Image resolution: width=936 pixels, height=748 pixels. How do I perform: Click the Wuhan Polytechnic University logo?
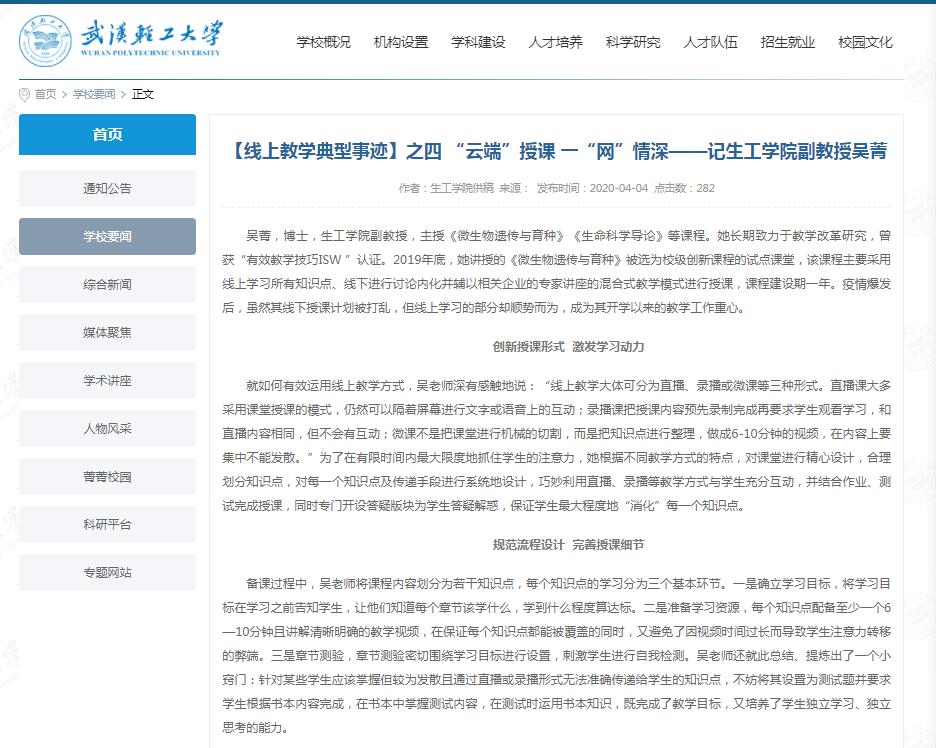tap(121, 40)
